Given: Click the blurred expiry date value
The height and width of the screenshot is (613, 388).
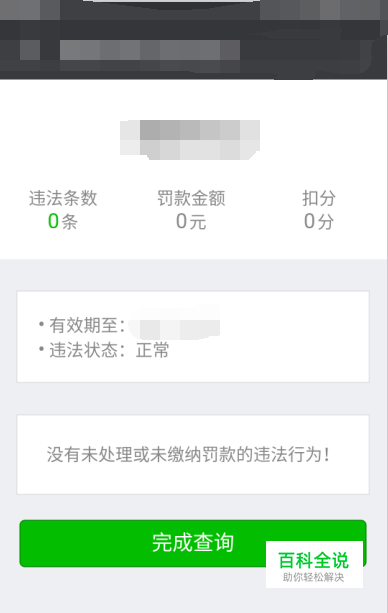Looking at the screenshot, I should (x=174, y=324).
